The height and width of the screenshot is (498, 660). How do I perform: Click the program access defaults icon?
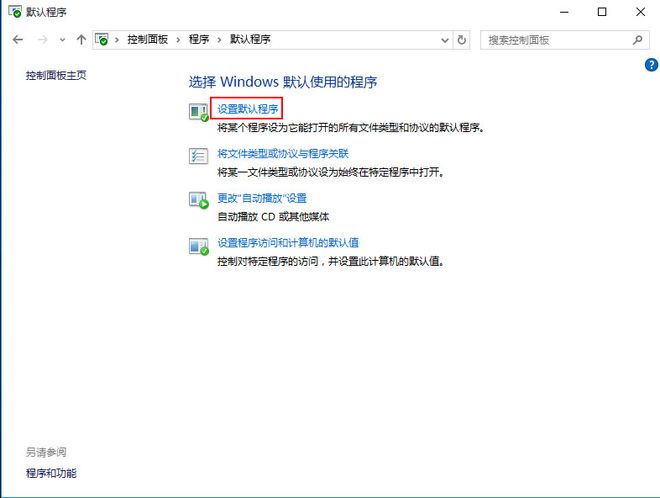click(x=199, y=246)
